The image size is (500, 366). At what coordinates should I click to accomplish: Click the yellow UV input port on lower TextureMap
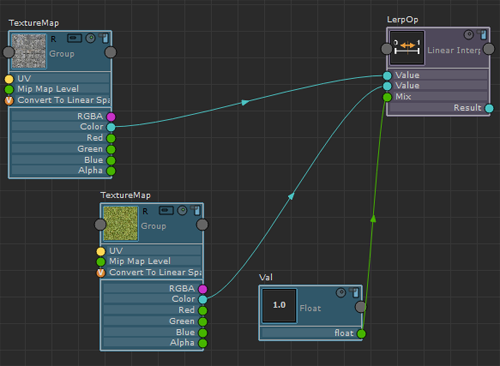(x=101, y=251)
